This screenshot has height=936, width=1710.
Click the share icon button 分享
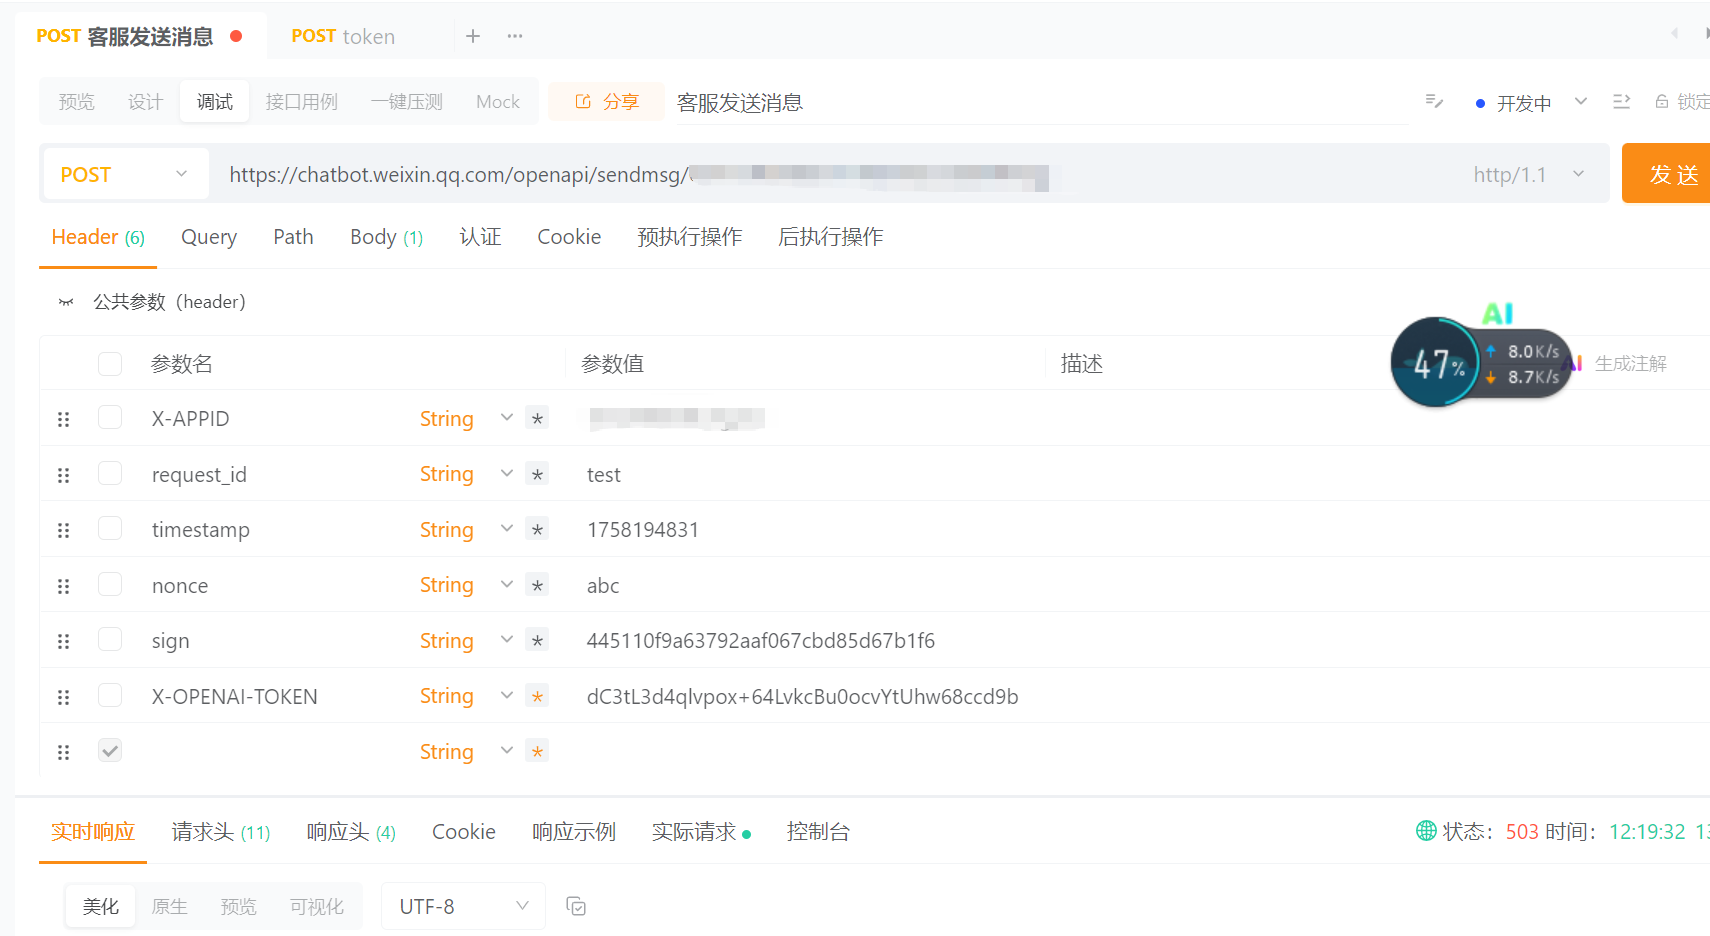click(x=606, y=102)
